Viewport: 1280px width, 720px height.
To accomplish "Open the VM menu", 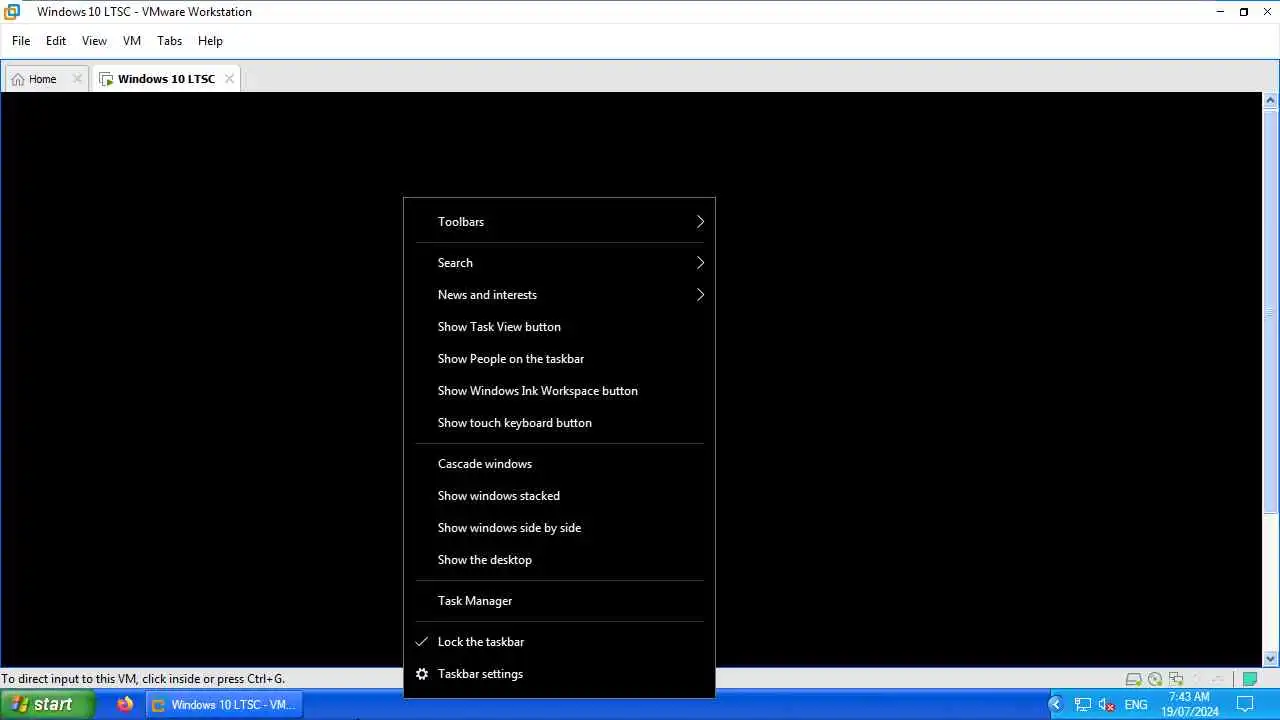I will click(x=132, y=41).
